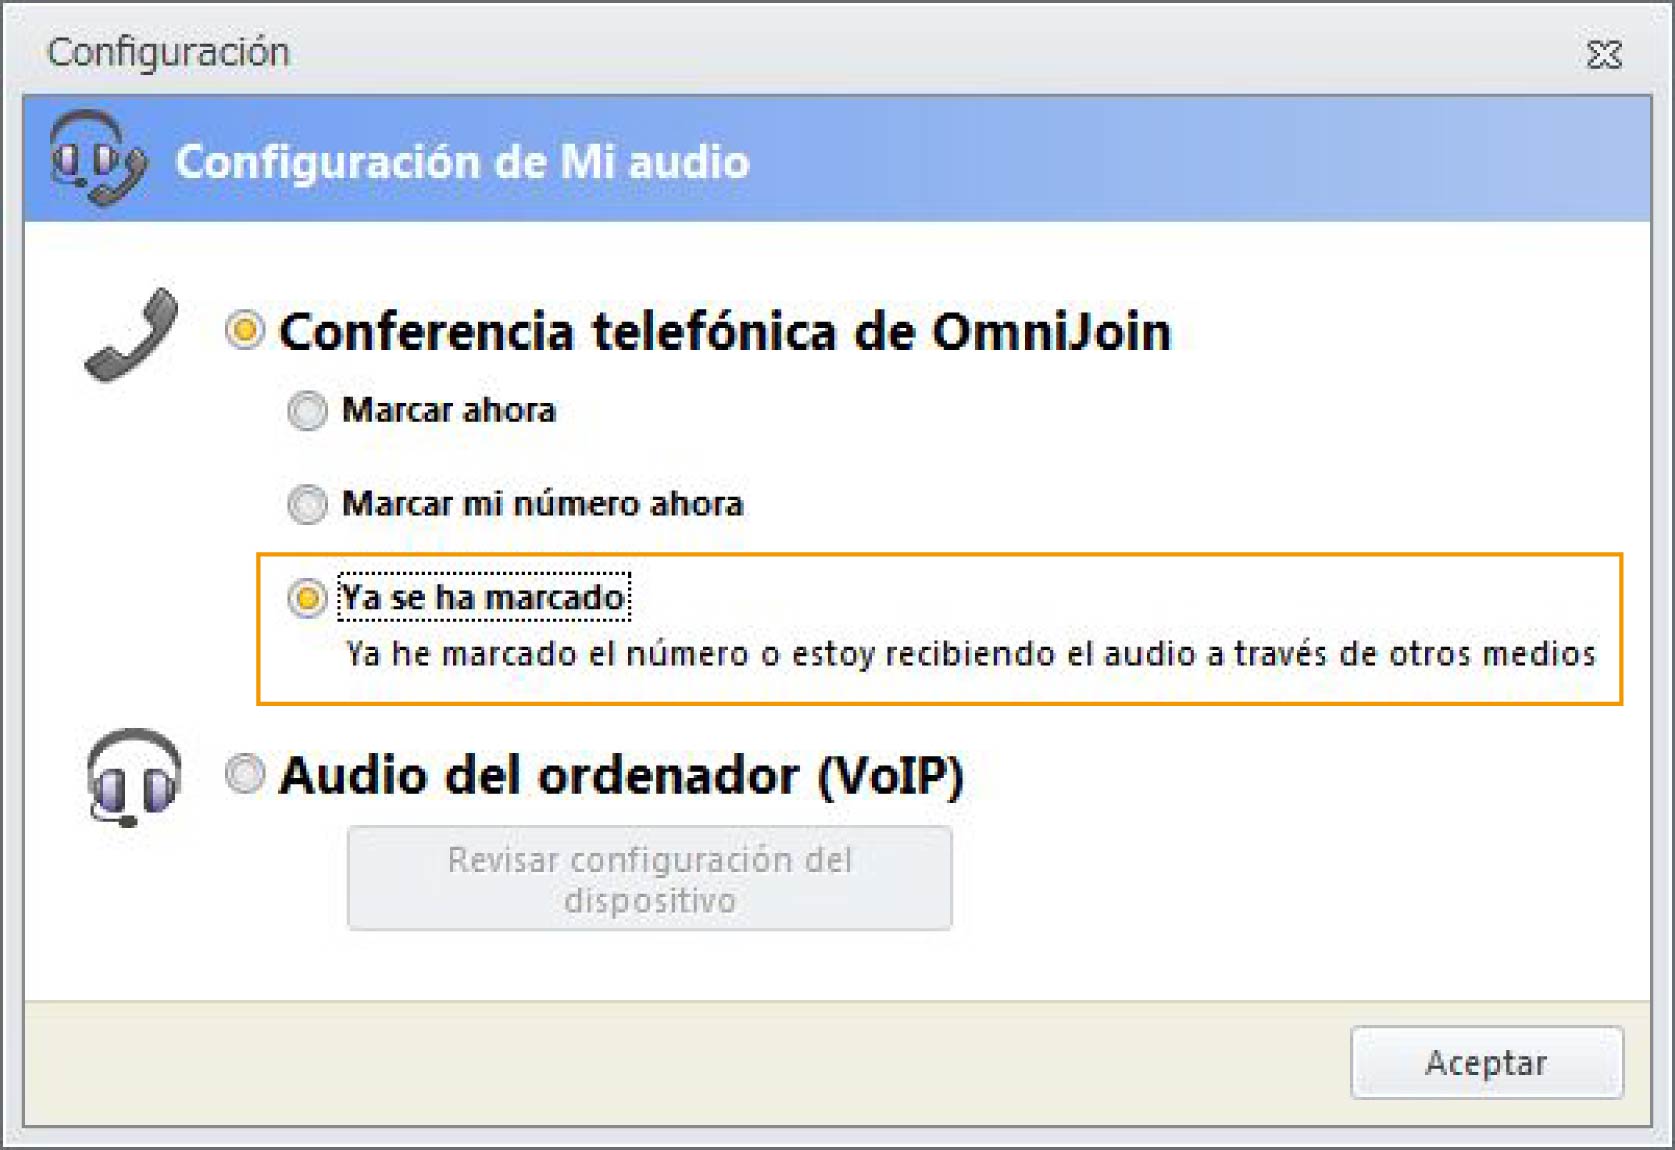
Task: Select Audio del ordenador (VoIP) radio button
Action: (244, 774)
